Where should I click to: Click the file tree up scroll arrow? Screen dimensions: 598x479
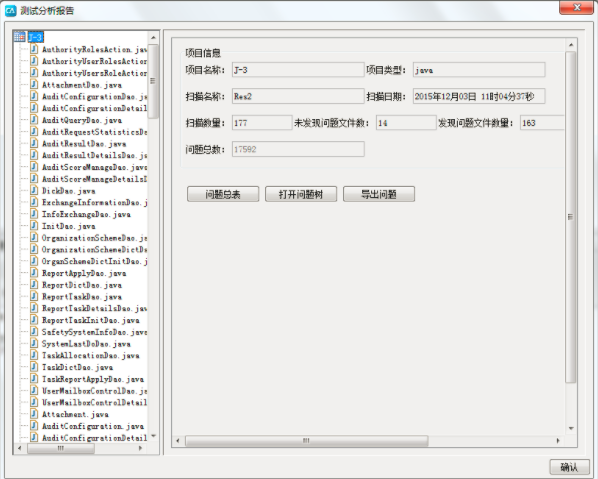point(153,37)
